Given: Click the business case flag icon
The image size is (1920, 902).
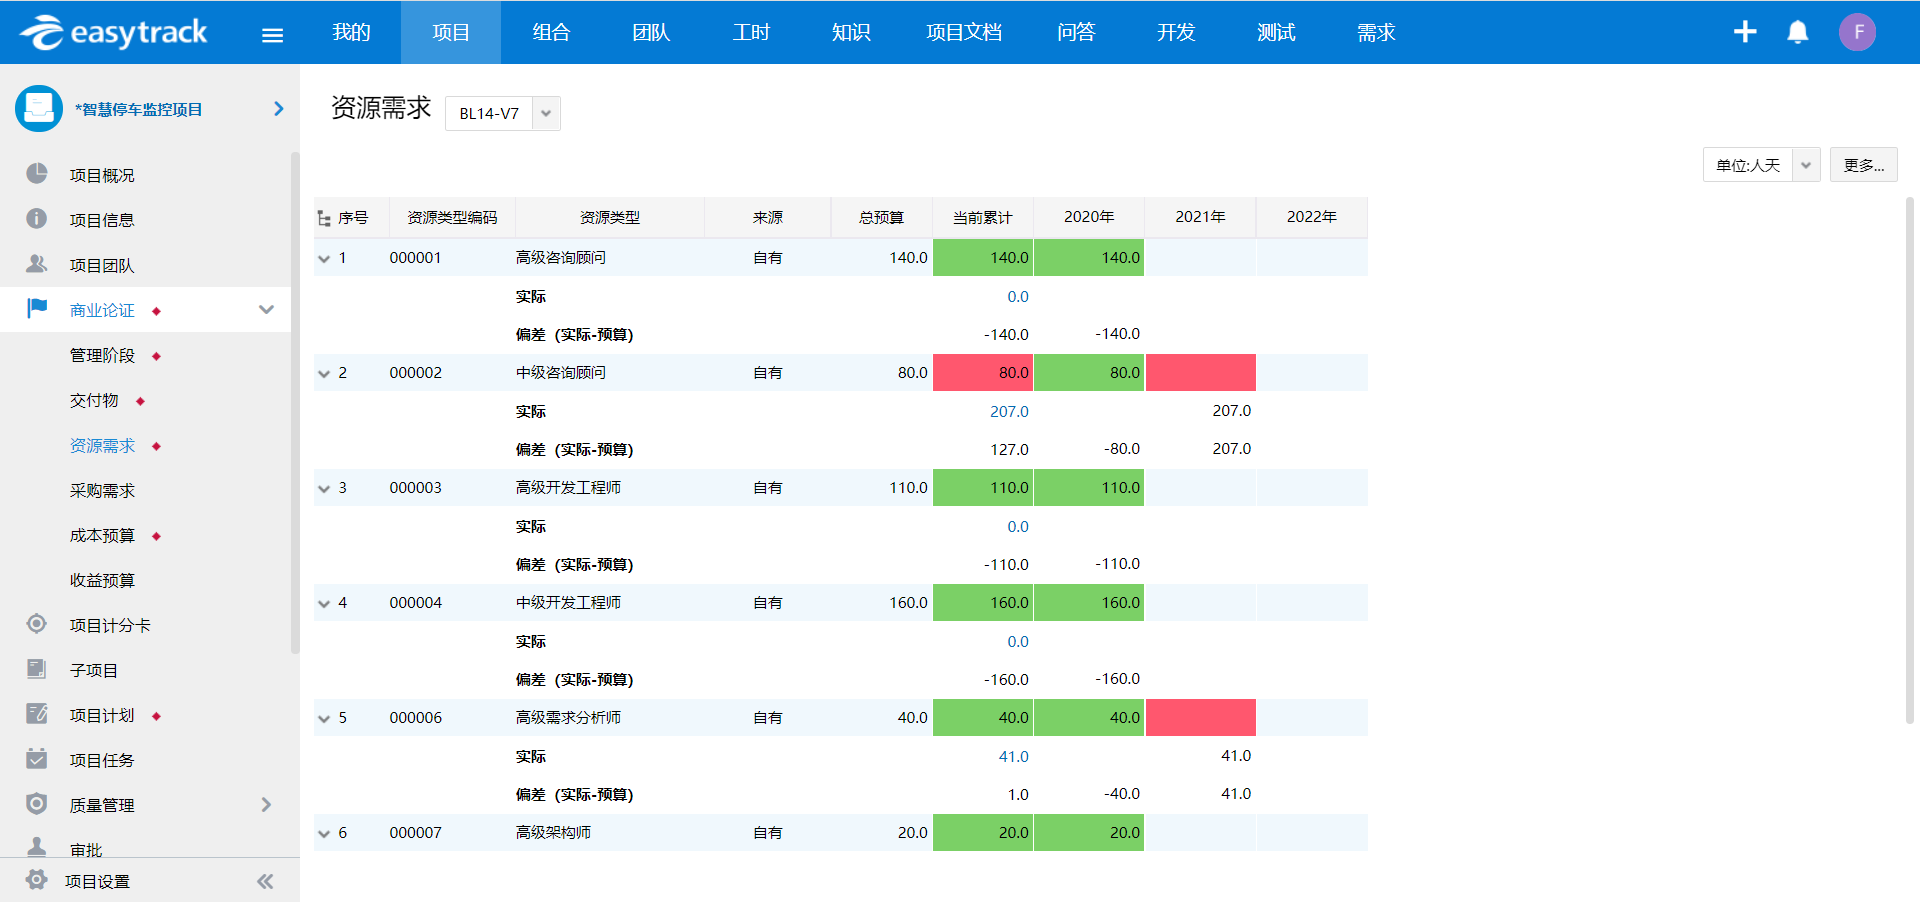Looking at the screenshot, I should (37, 308).
